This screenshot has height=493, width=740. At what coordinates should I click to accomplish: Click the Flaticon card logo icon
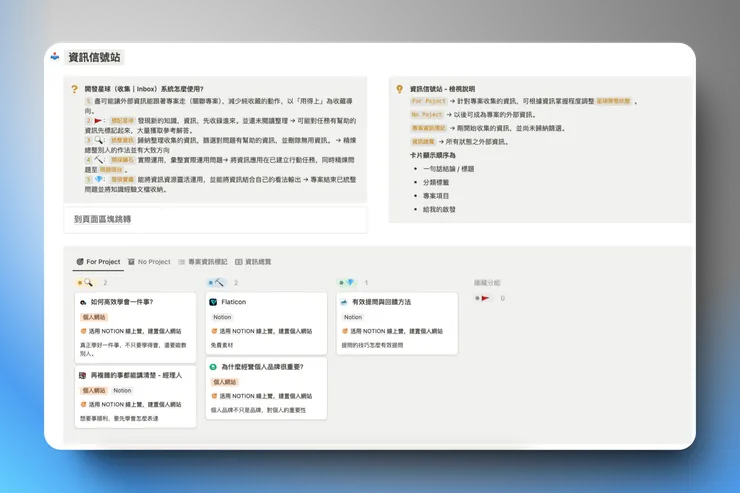(x=213, y=302)
